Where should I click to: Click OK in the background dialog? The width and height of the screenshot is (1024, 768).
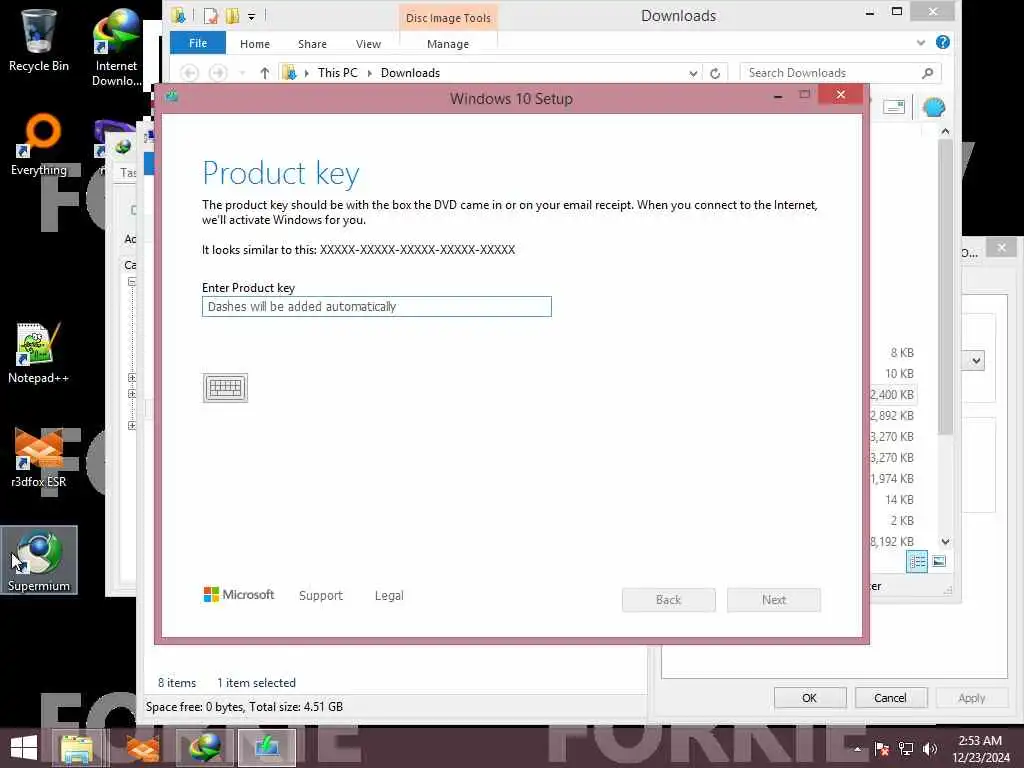click(810, 697)
